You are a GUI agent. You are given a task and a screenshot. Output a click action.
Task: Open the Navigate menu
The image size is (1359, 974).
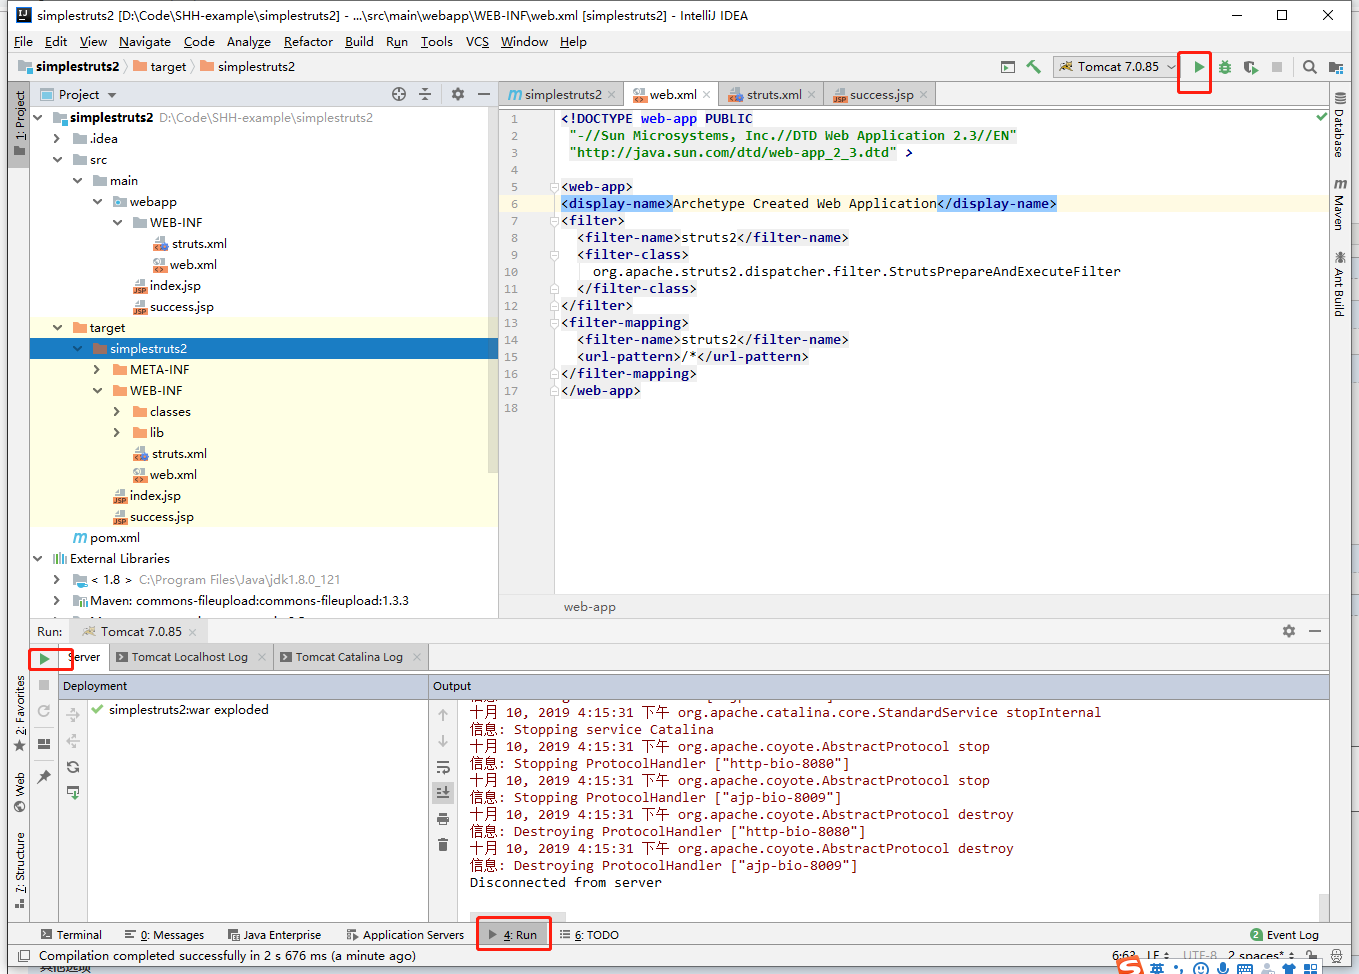[145, 42]
